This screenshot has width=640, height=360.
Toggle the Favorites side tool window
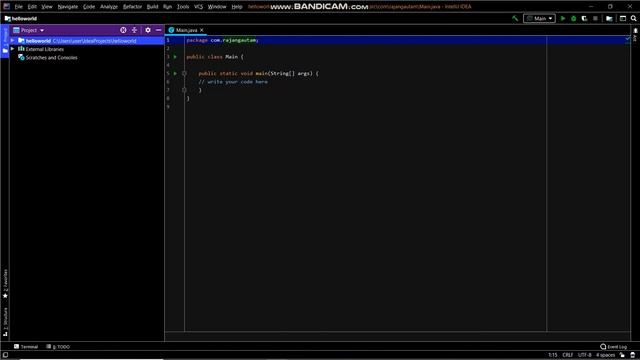click(x=5, y=283)
